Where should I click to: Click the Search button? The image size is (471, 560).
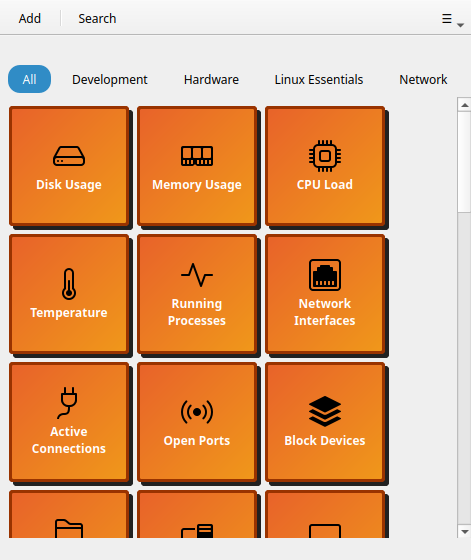pyautogui.click(x=97, y=18)
